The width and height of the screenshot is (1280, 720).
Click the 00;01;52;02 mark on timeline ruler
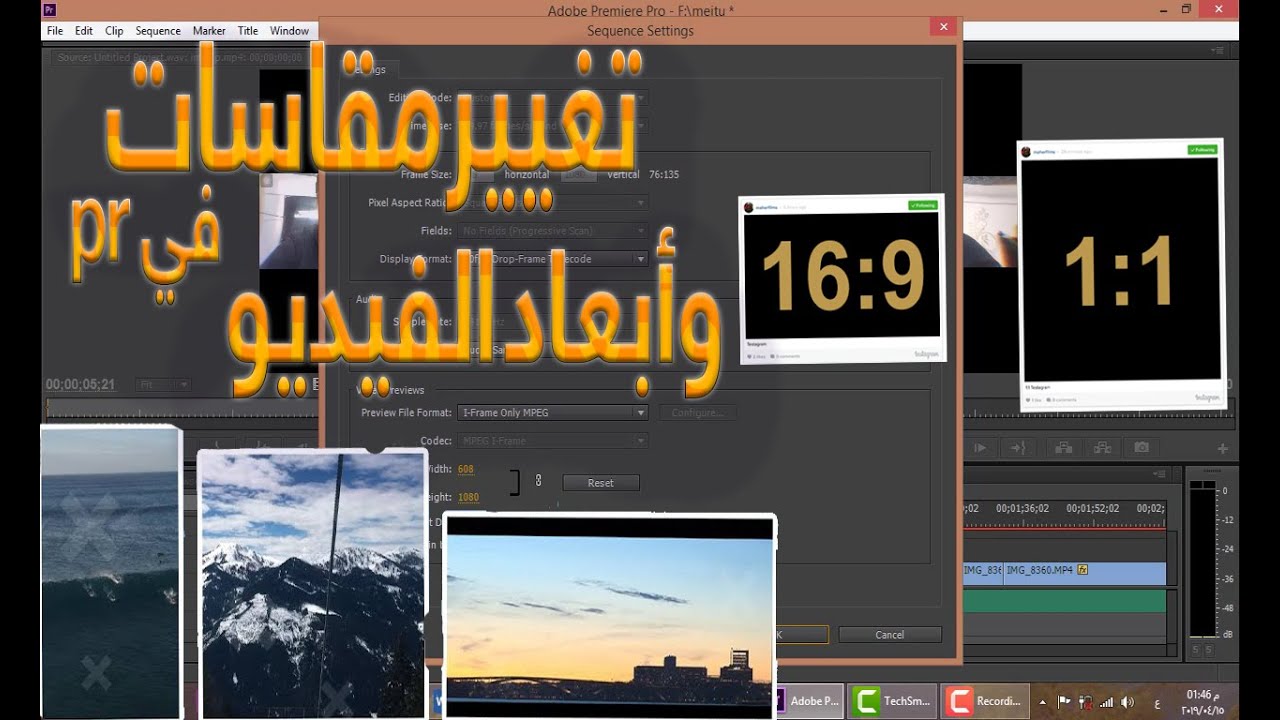coord(1092,509)
